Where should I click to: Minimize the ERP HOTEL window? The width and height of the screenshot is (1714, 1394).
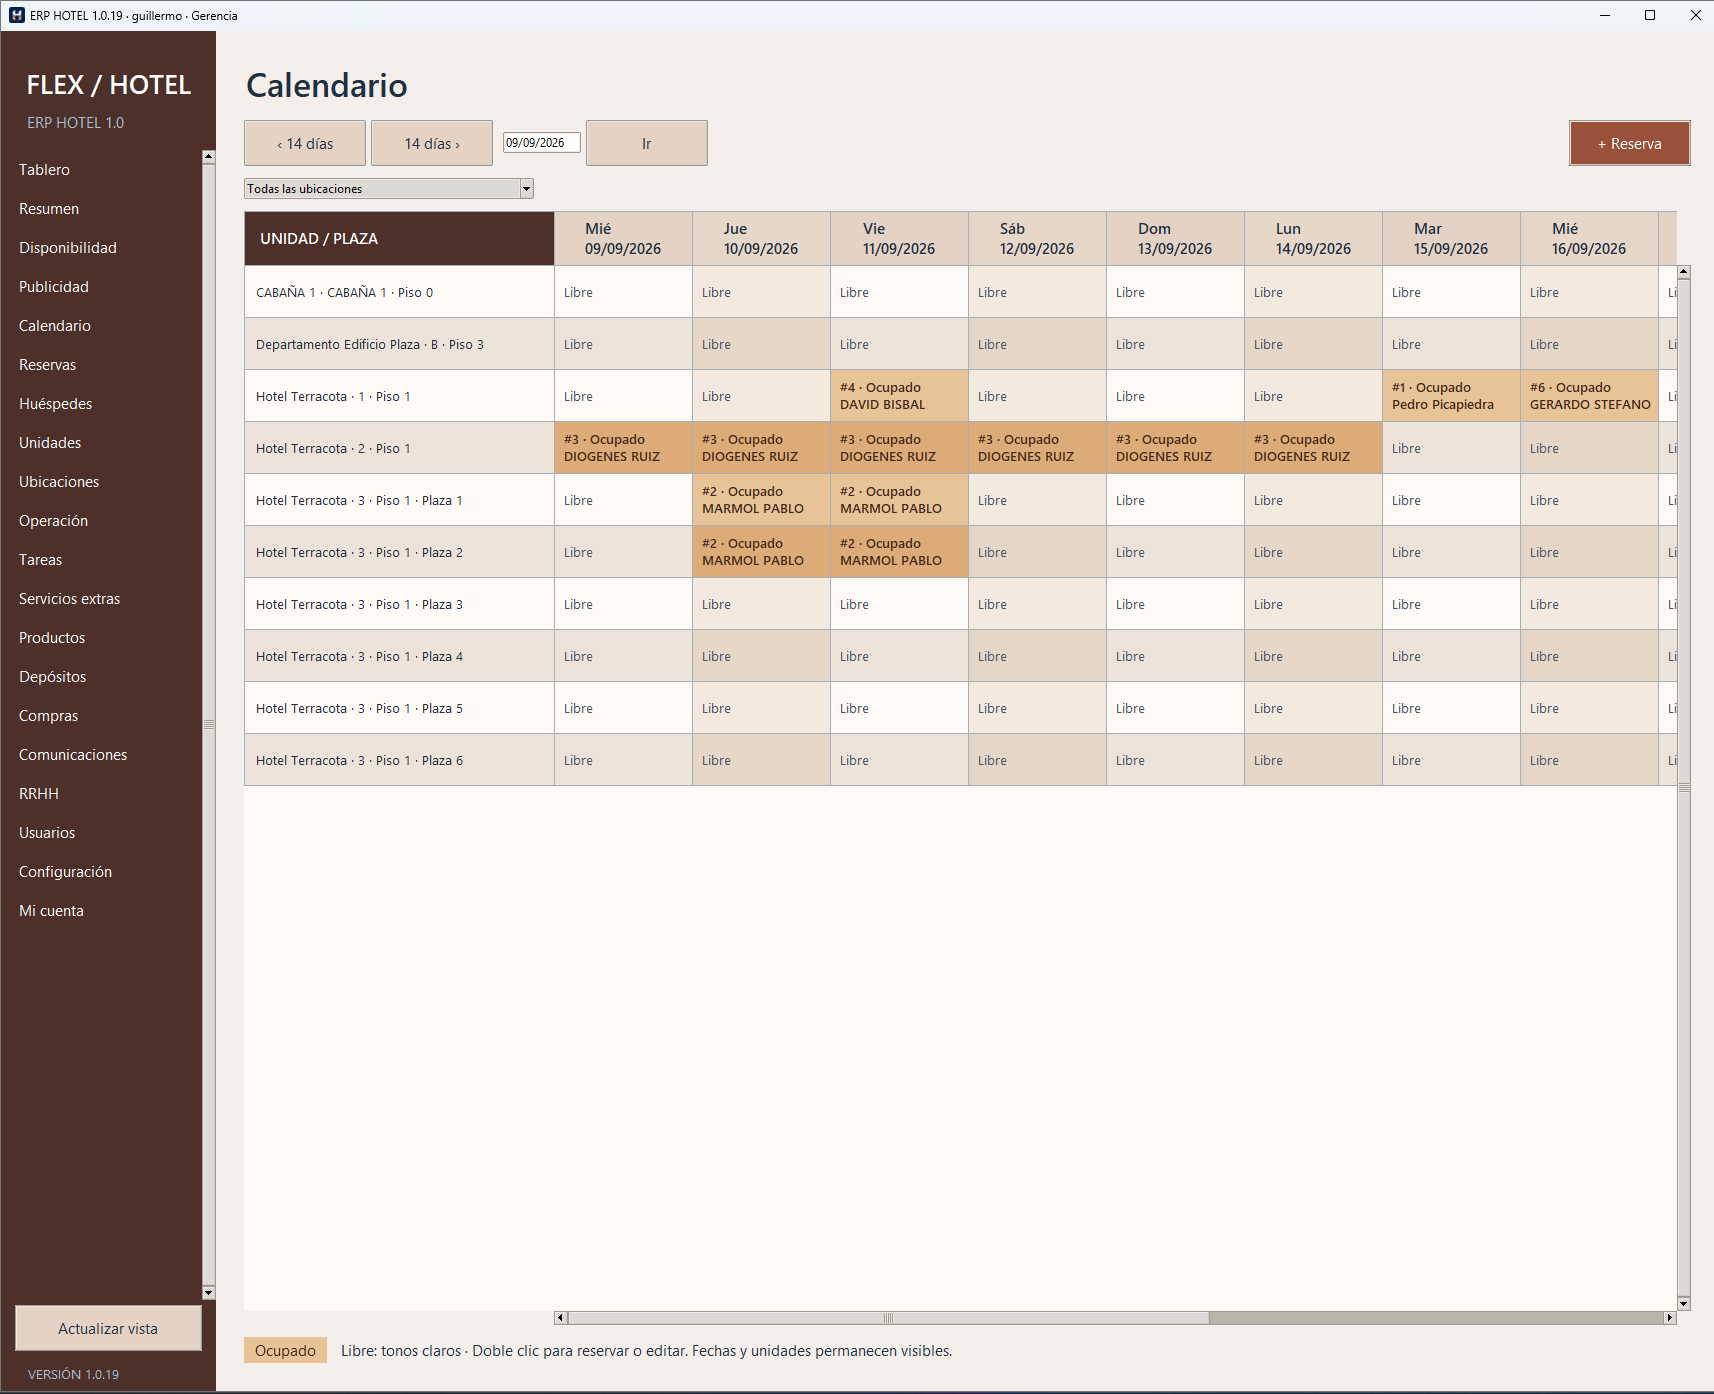[x=1605, y=15]
